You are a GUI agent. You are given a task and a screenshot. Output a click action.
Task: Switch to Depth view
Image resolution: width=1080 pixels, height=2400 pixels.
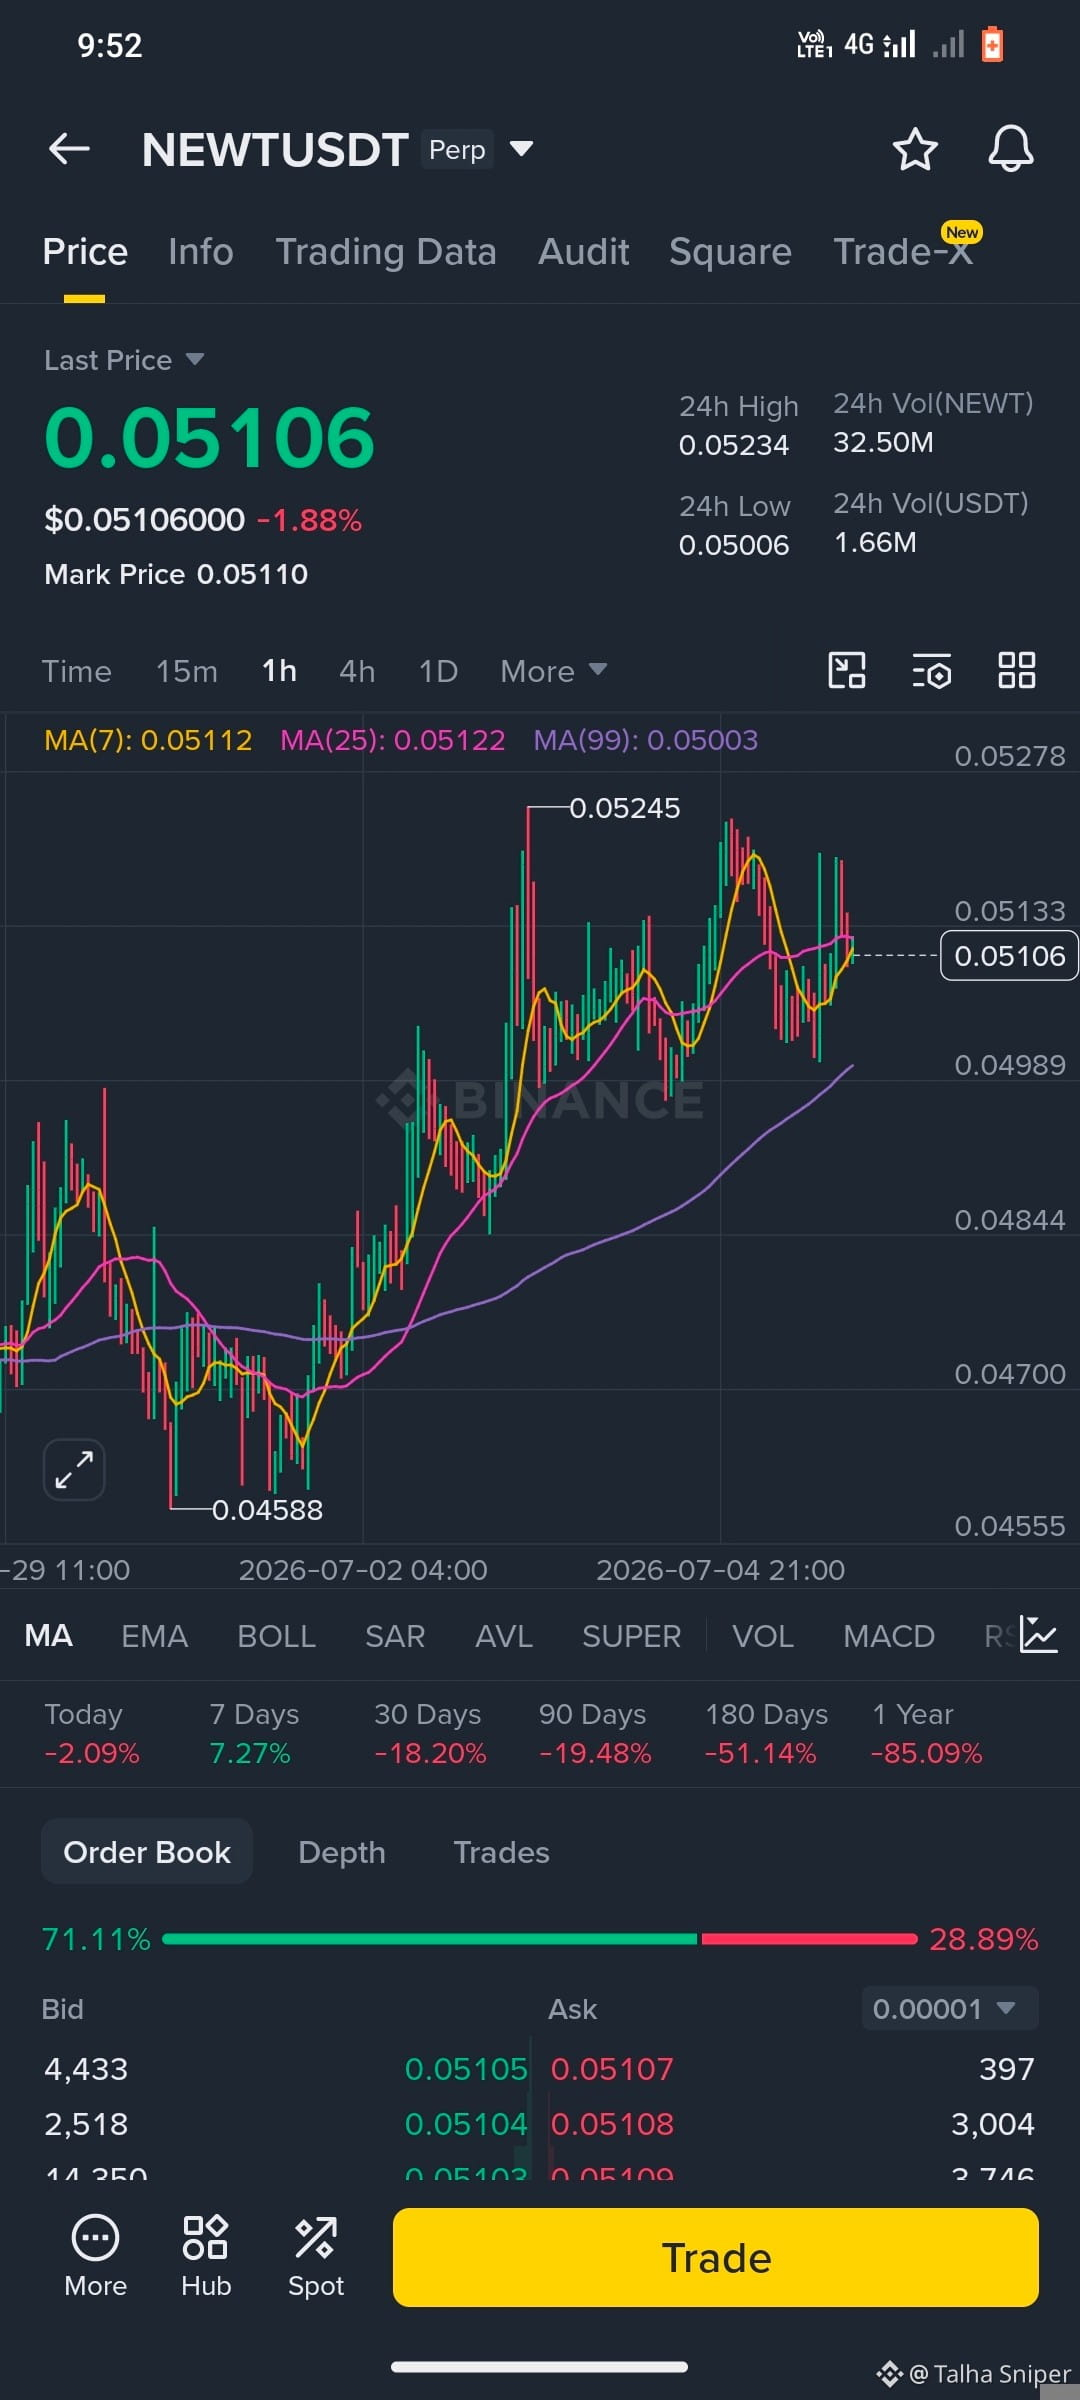point(342,1852)
